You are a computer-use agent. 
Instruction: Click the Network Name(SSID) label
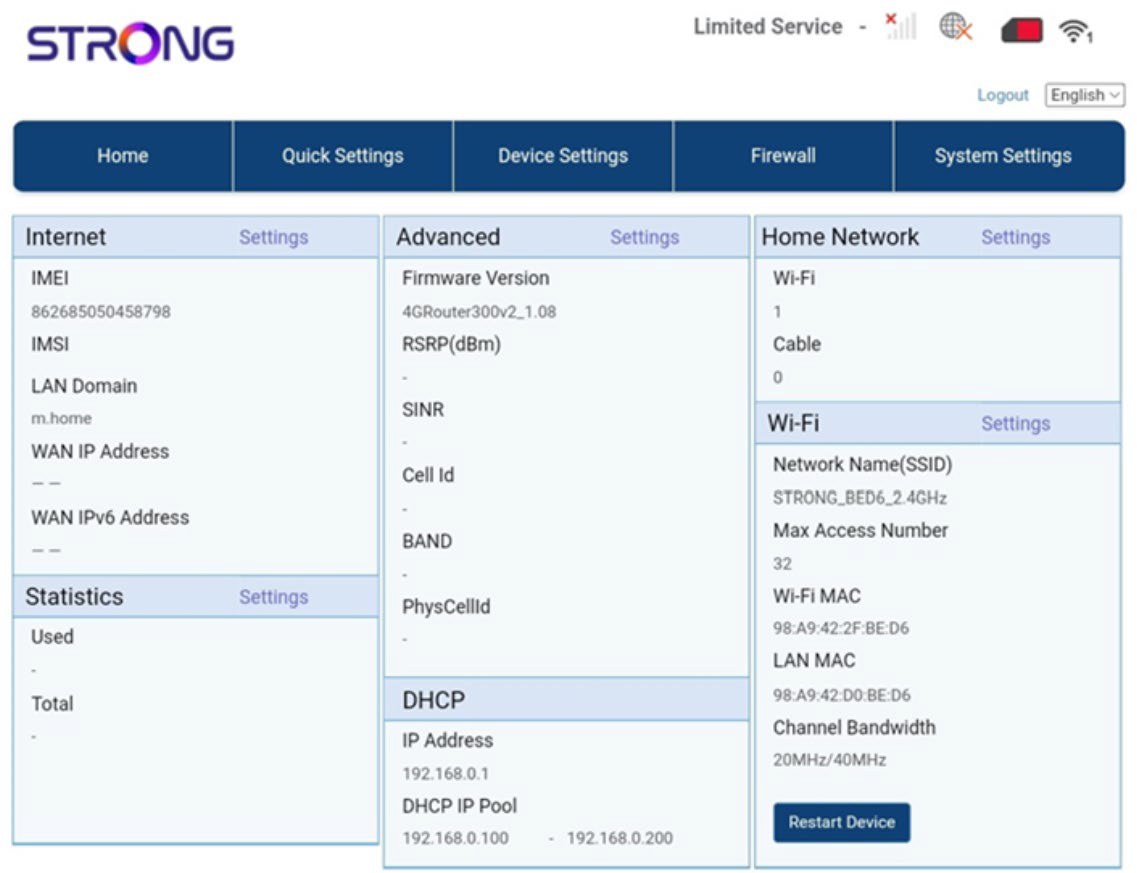point(863,465)
